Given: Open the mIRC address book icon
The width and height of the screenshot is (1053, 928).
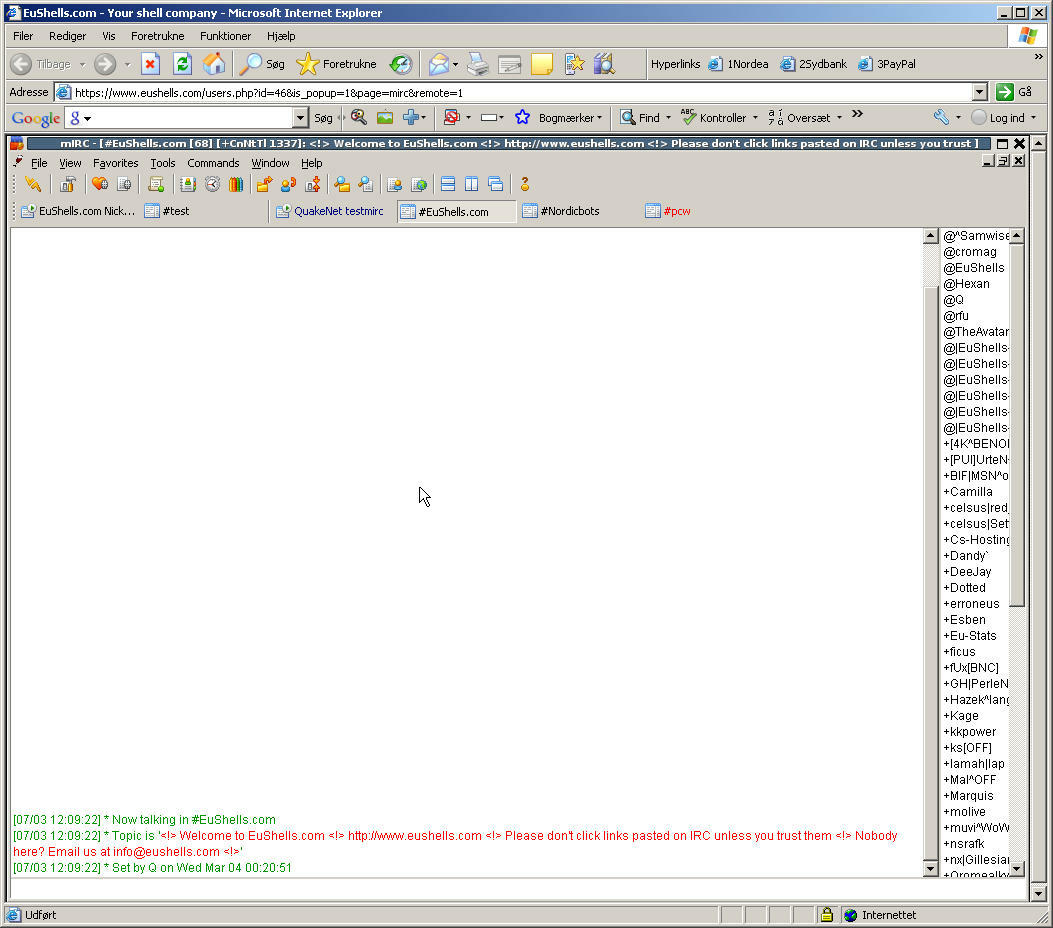Looking at the screenshot, I should (188, 184).
